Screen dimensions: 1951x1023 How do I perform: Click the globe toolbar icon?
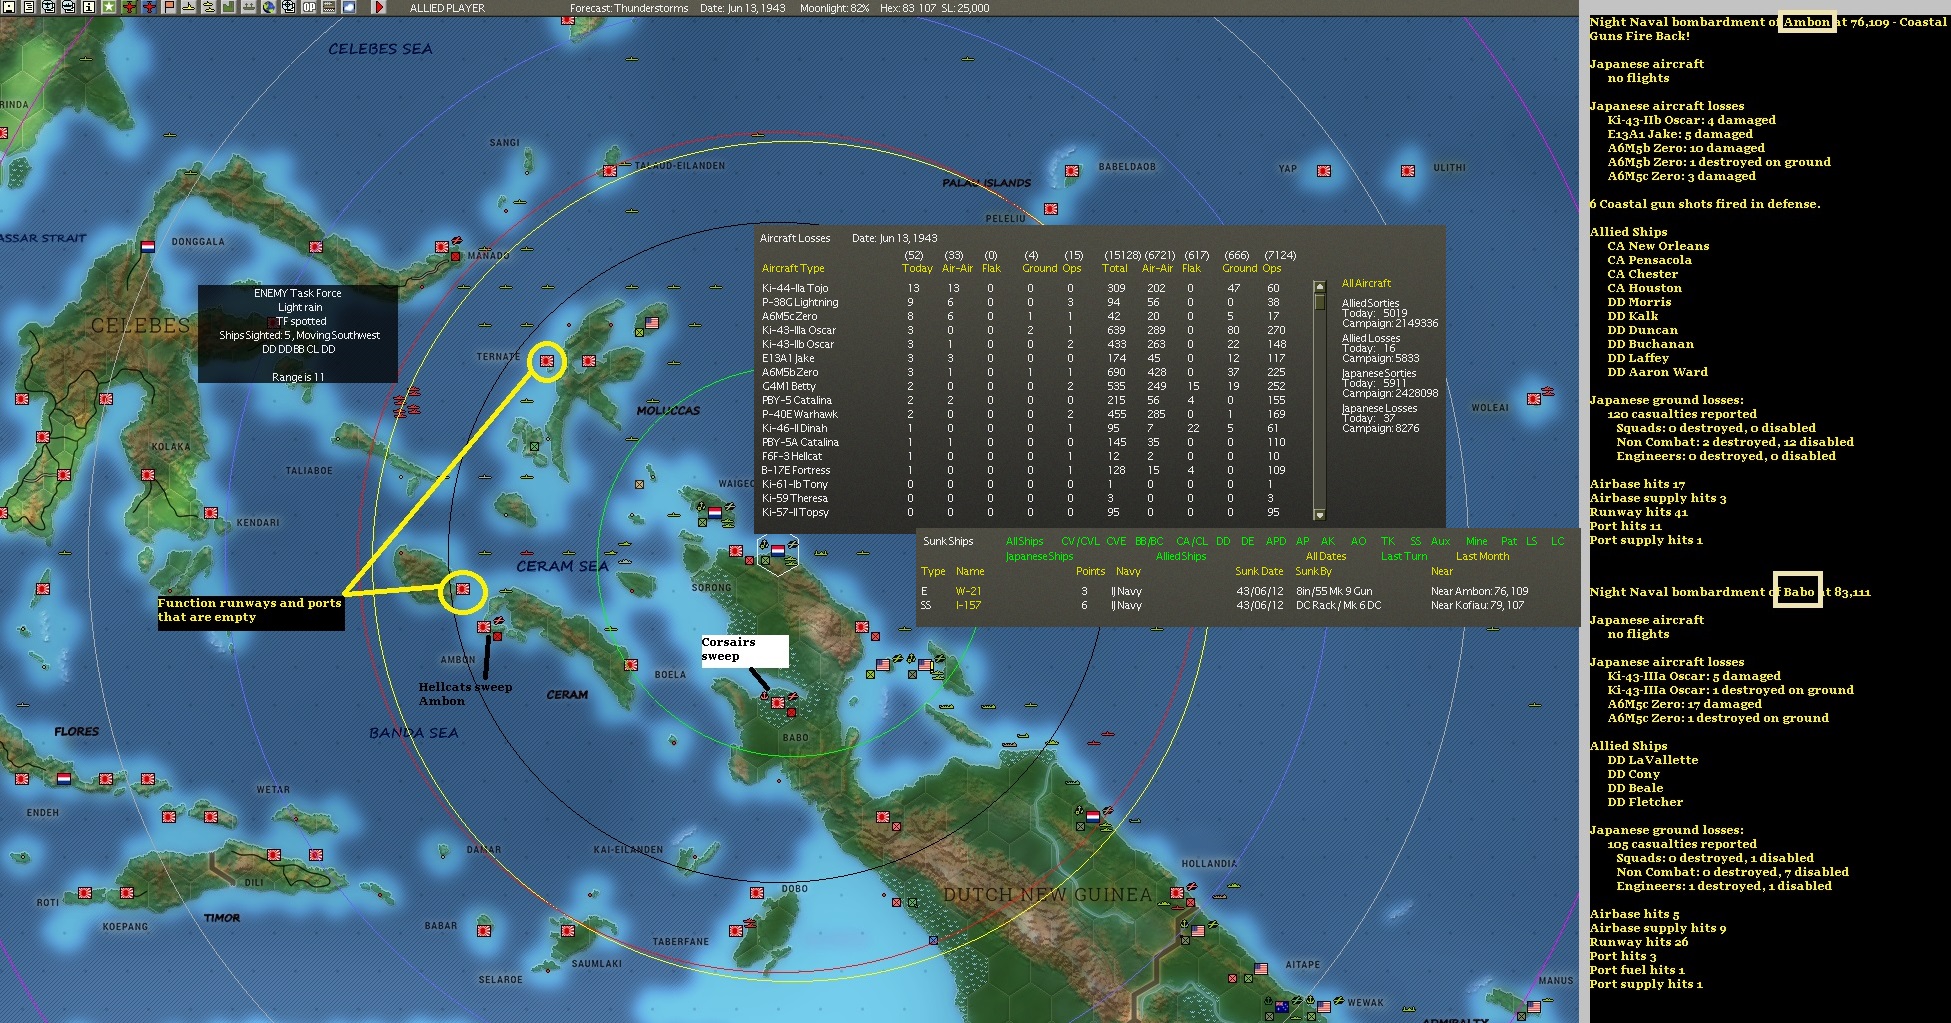coord(269,7)
